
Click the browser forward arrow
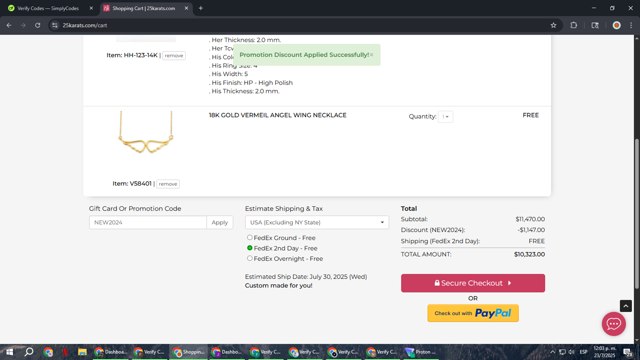(x=23, y=25)
